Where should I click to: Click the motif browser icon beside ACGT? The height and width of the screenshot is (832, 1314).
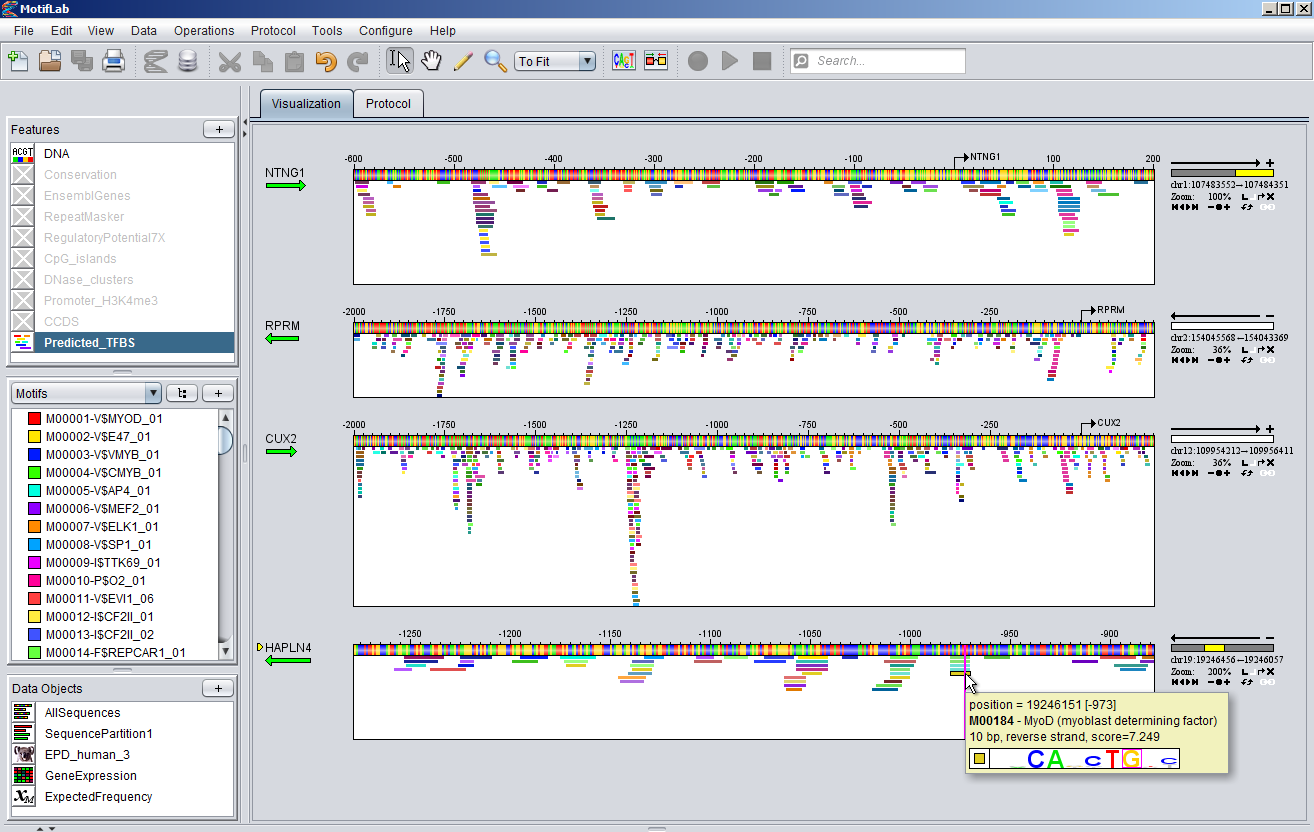click(x=656, y=61)
